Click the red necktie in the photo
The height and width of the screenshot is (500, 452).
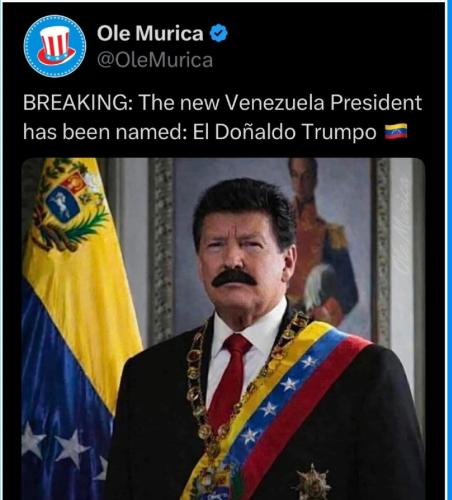pyautogui.click(x=231, y=377)
